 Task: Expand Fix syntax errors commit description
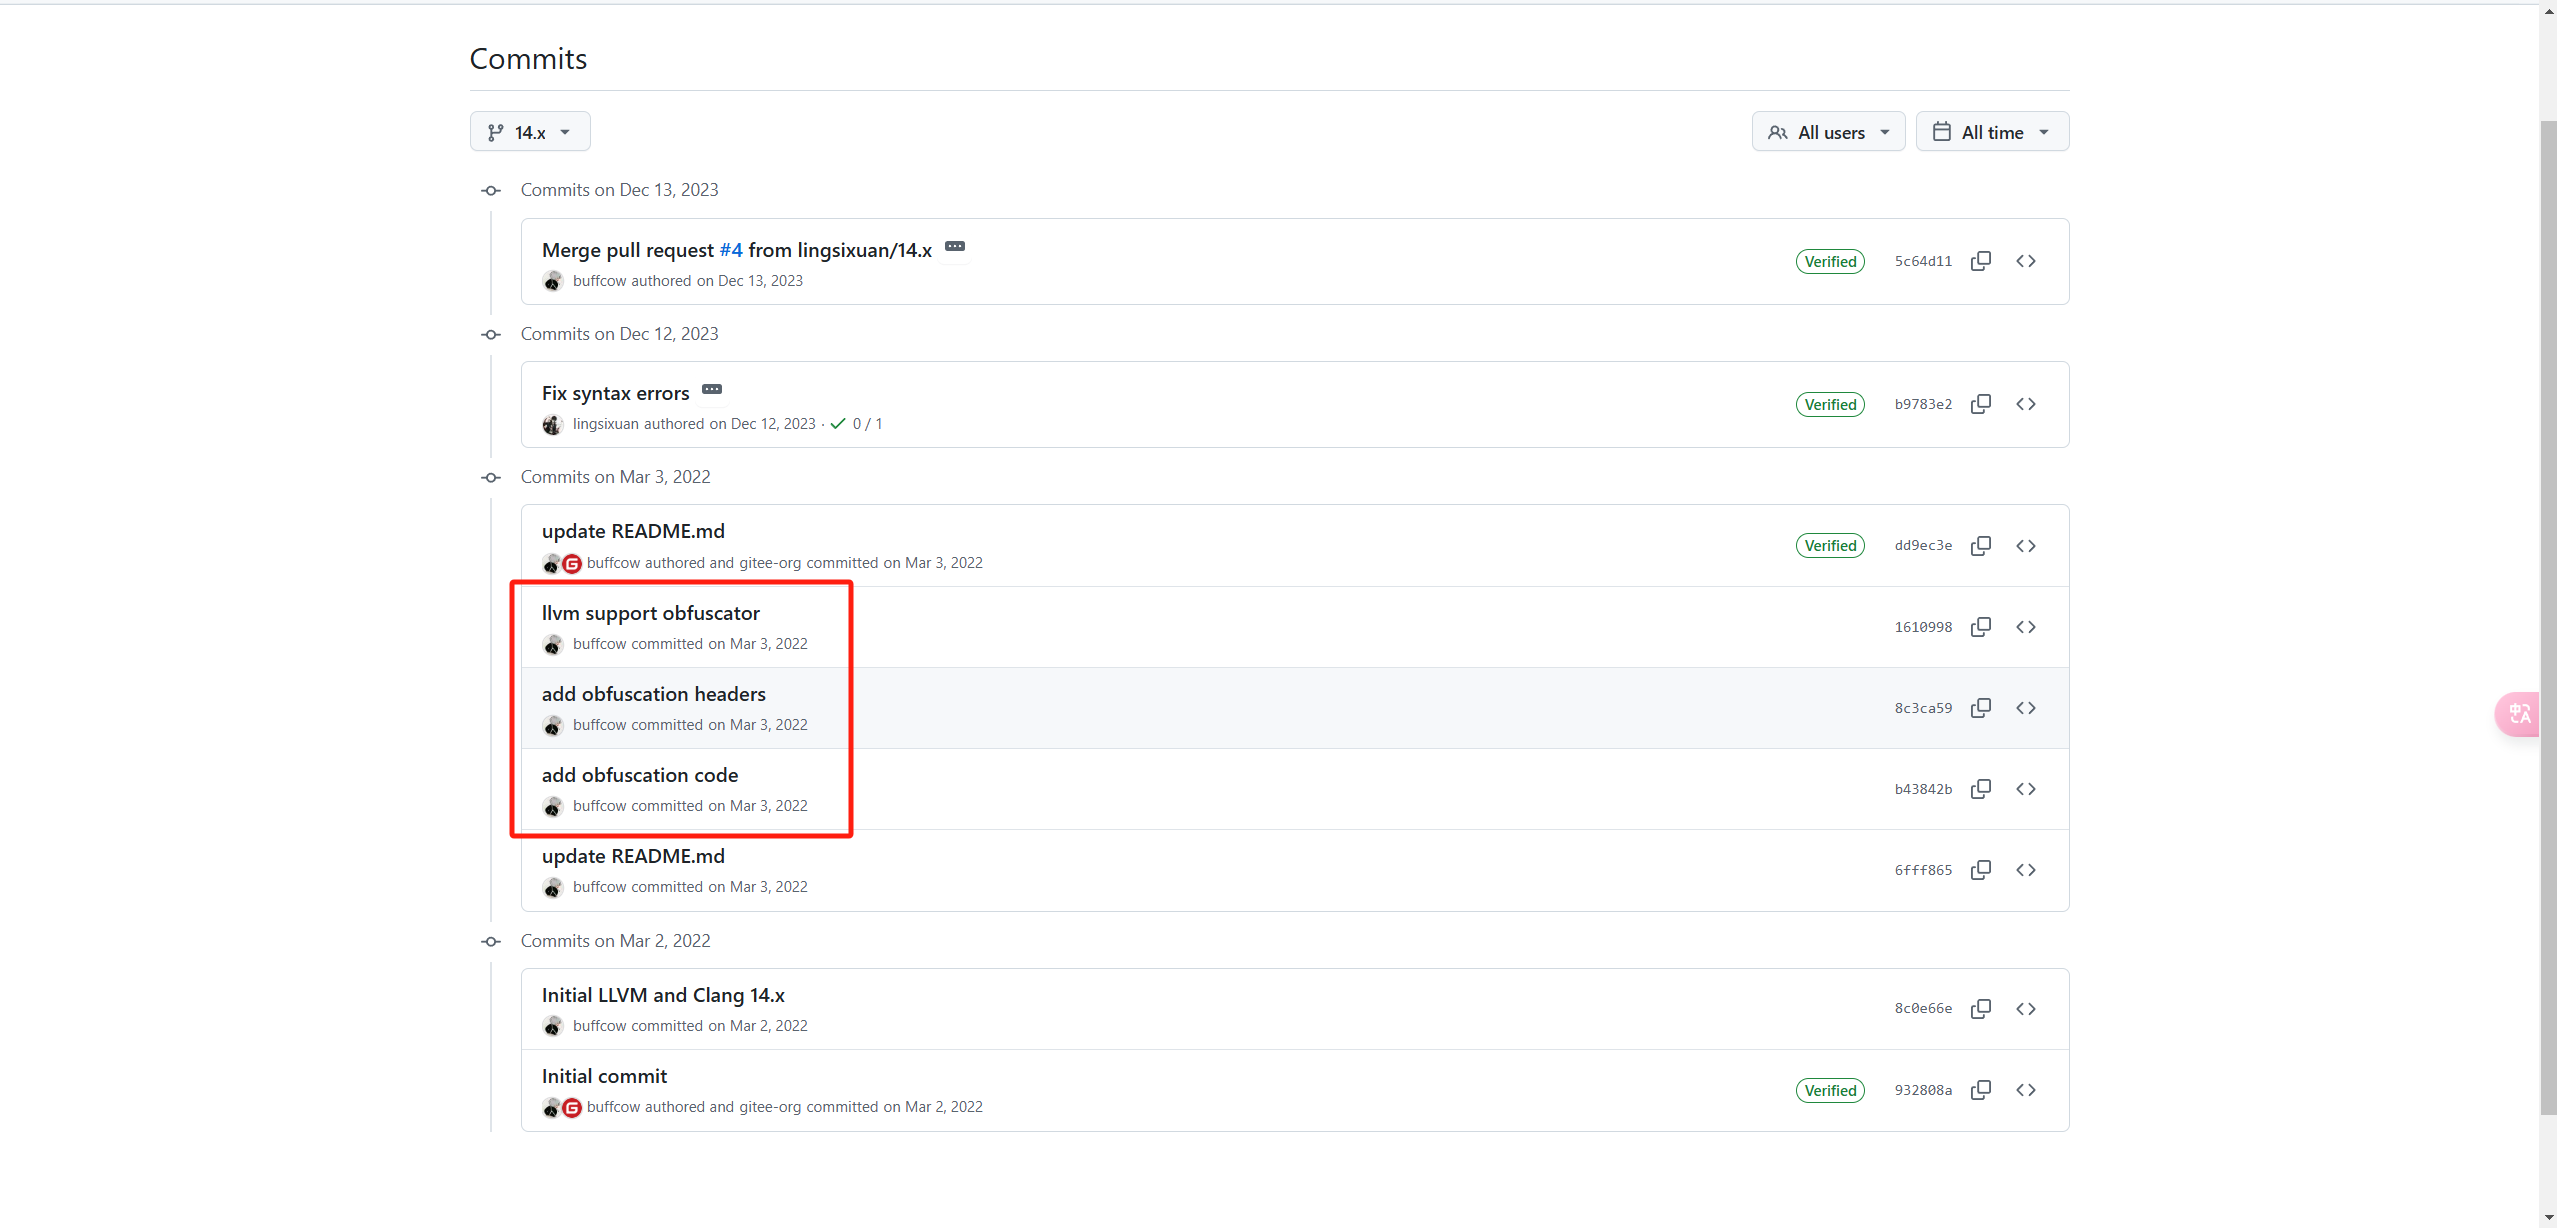712,390
